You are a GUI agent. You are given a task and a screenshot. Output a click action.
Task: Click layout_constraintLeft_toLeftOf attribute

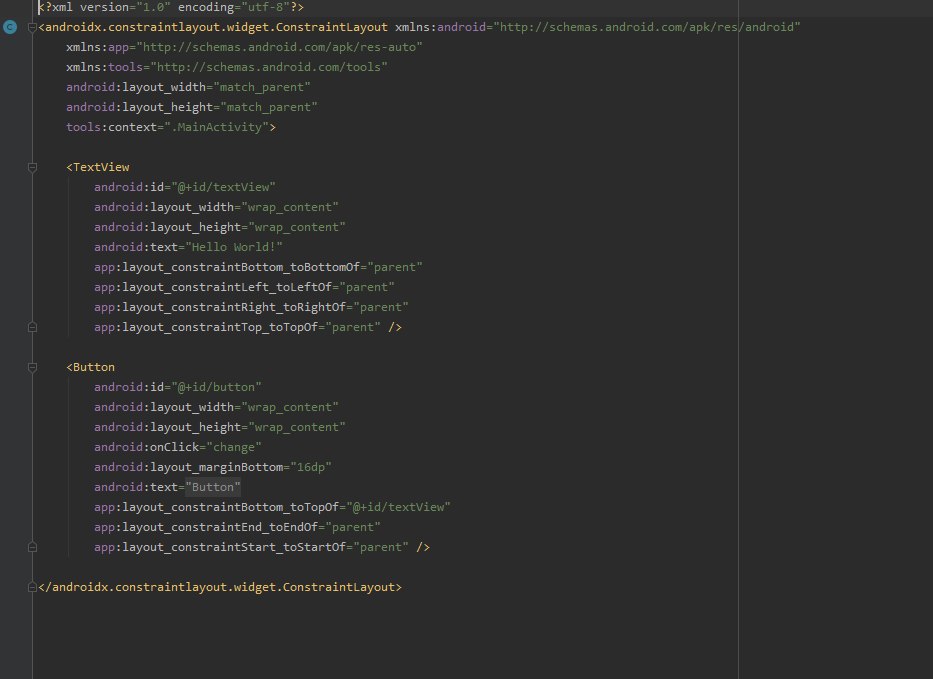point(244,287)
